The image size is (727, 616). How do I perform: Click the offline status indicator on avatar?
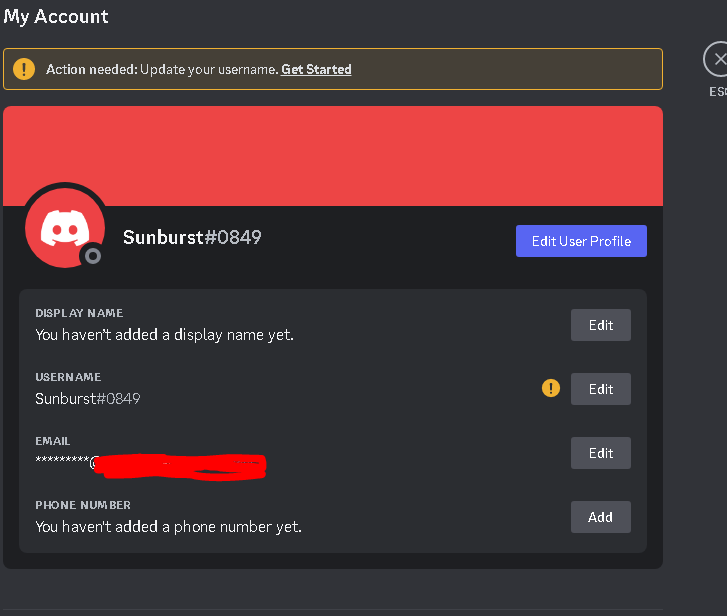pyautogui.click(x=93, y=255)
